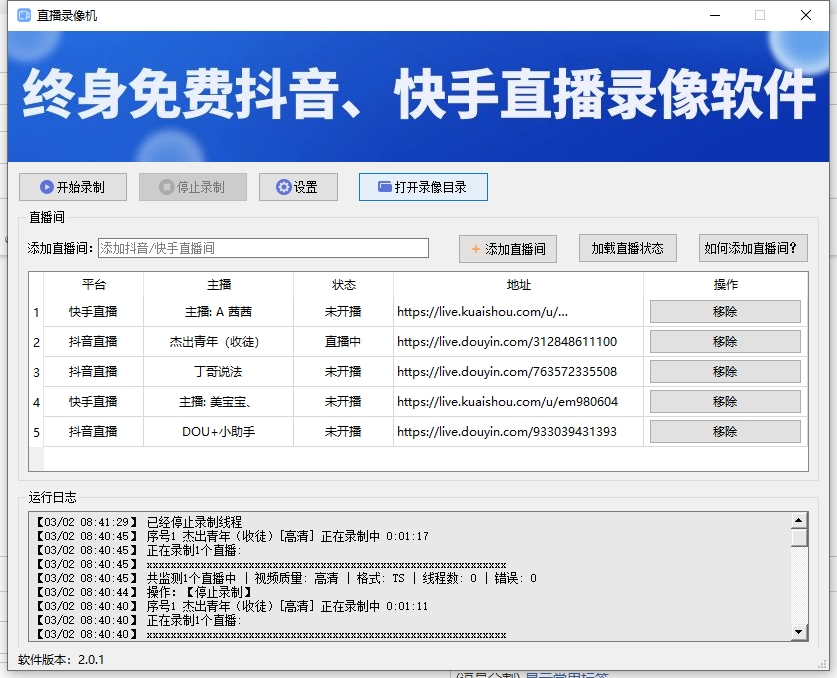This screenshot has width=837, height=678.
Task: Click the greyed-out Stop Recording (停止录制) icon
Action: pyautogui.click(x=166, y=187)
